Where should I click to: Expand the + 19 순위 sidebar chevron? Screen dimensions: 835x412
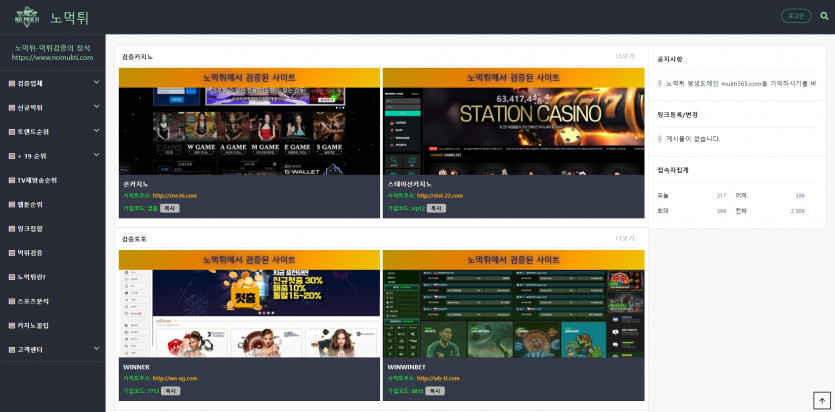96,156
